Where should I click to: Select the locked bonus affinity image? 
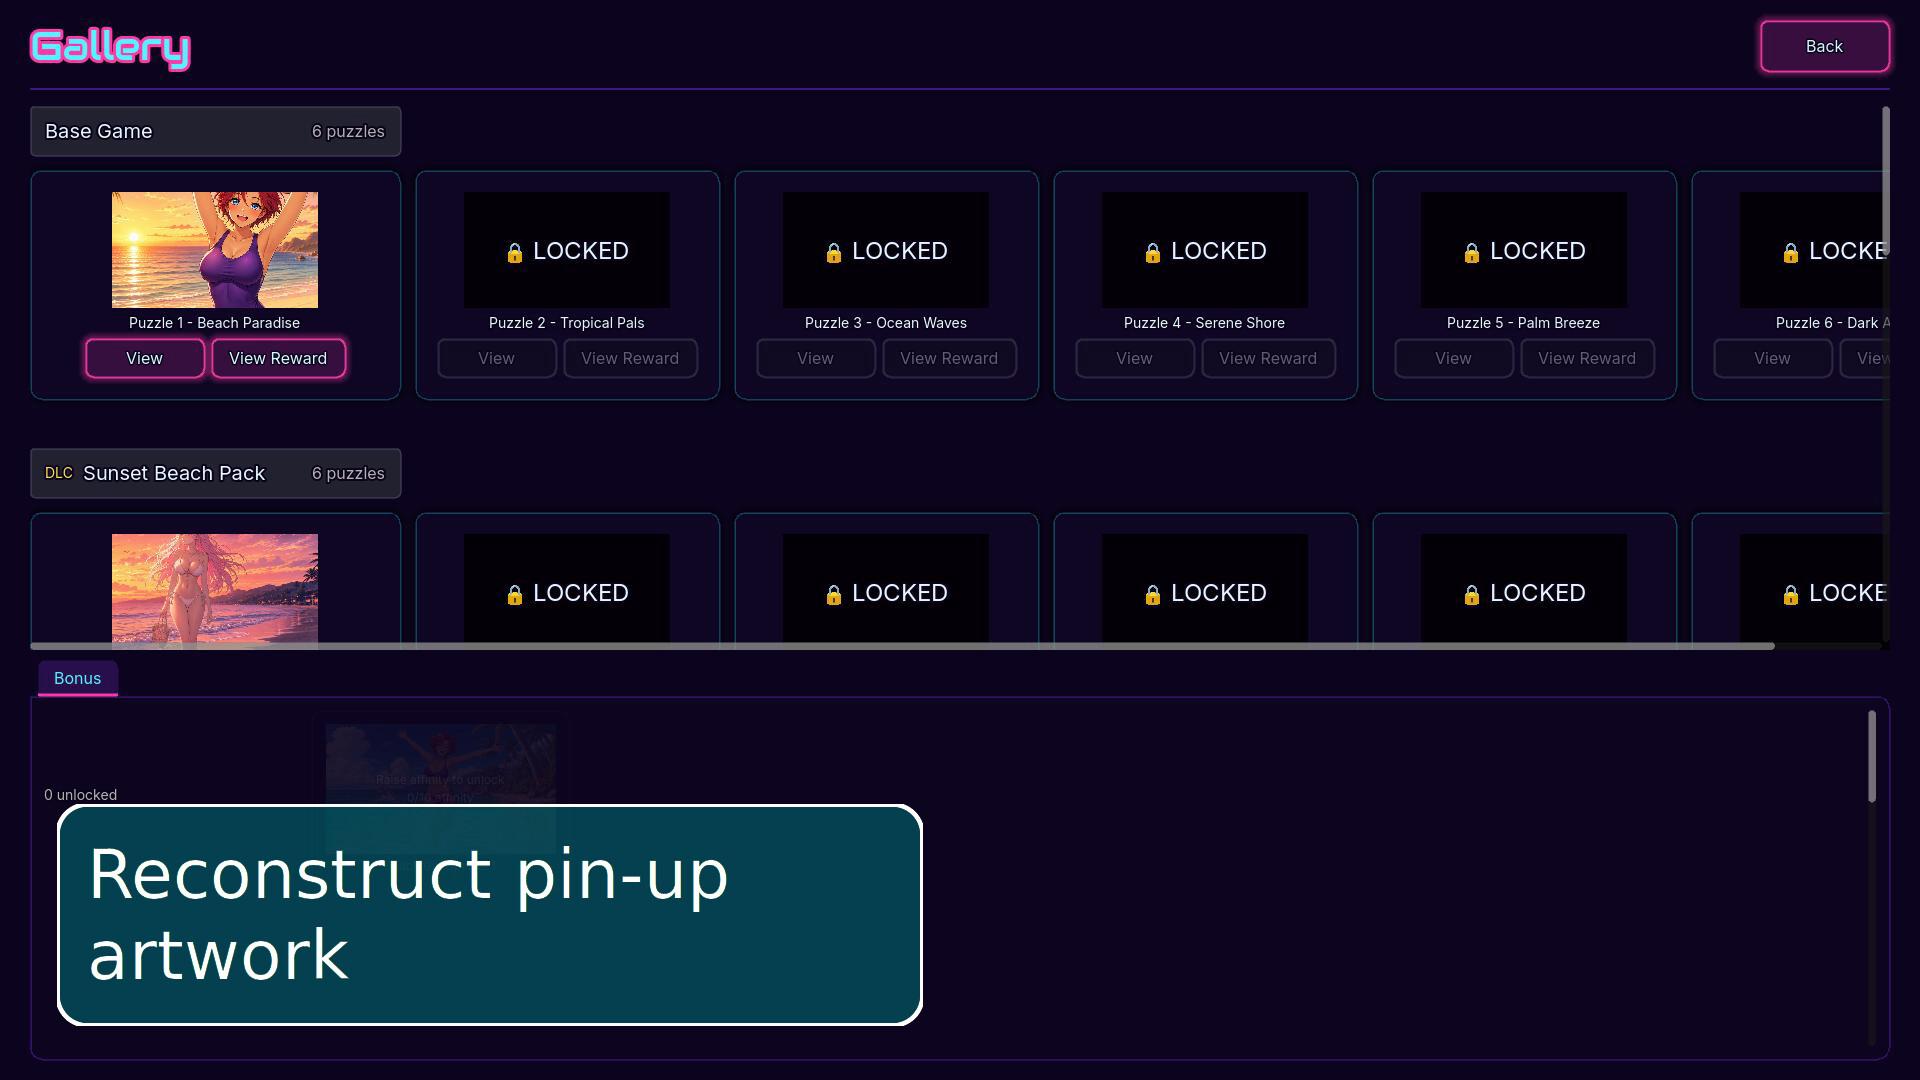pos(441,765)
